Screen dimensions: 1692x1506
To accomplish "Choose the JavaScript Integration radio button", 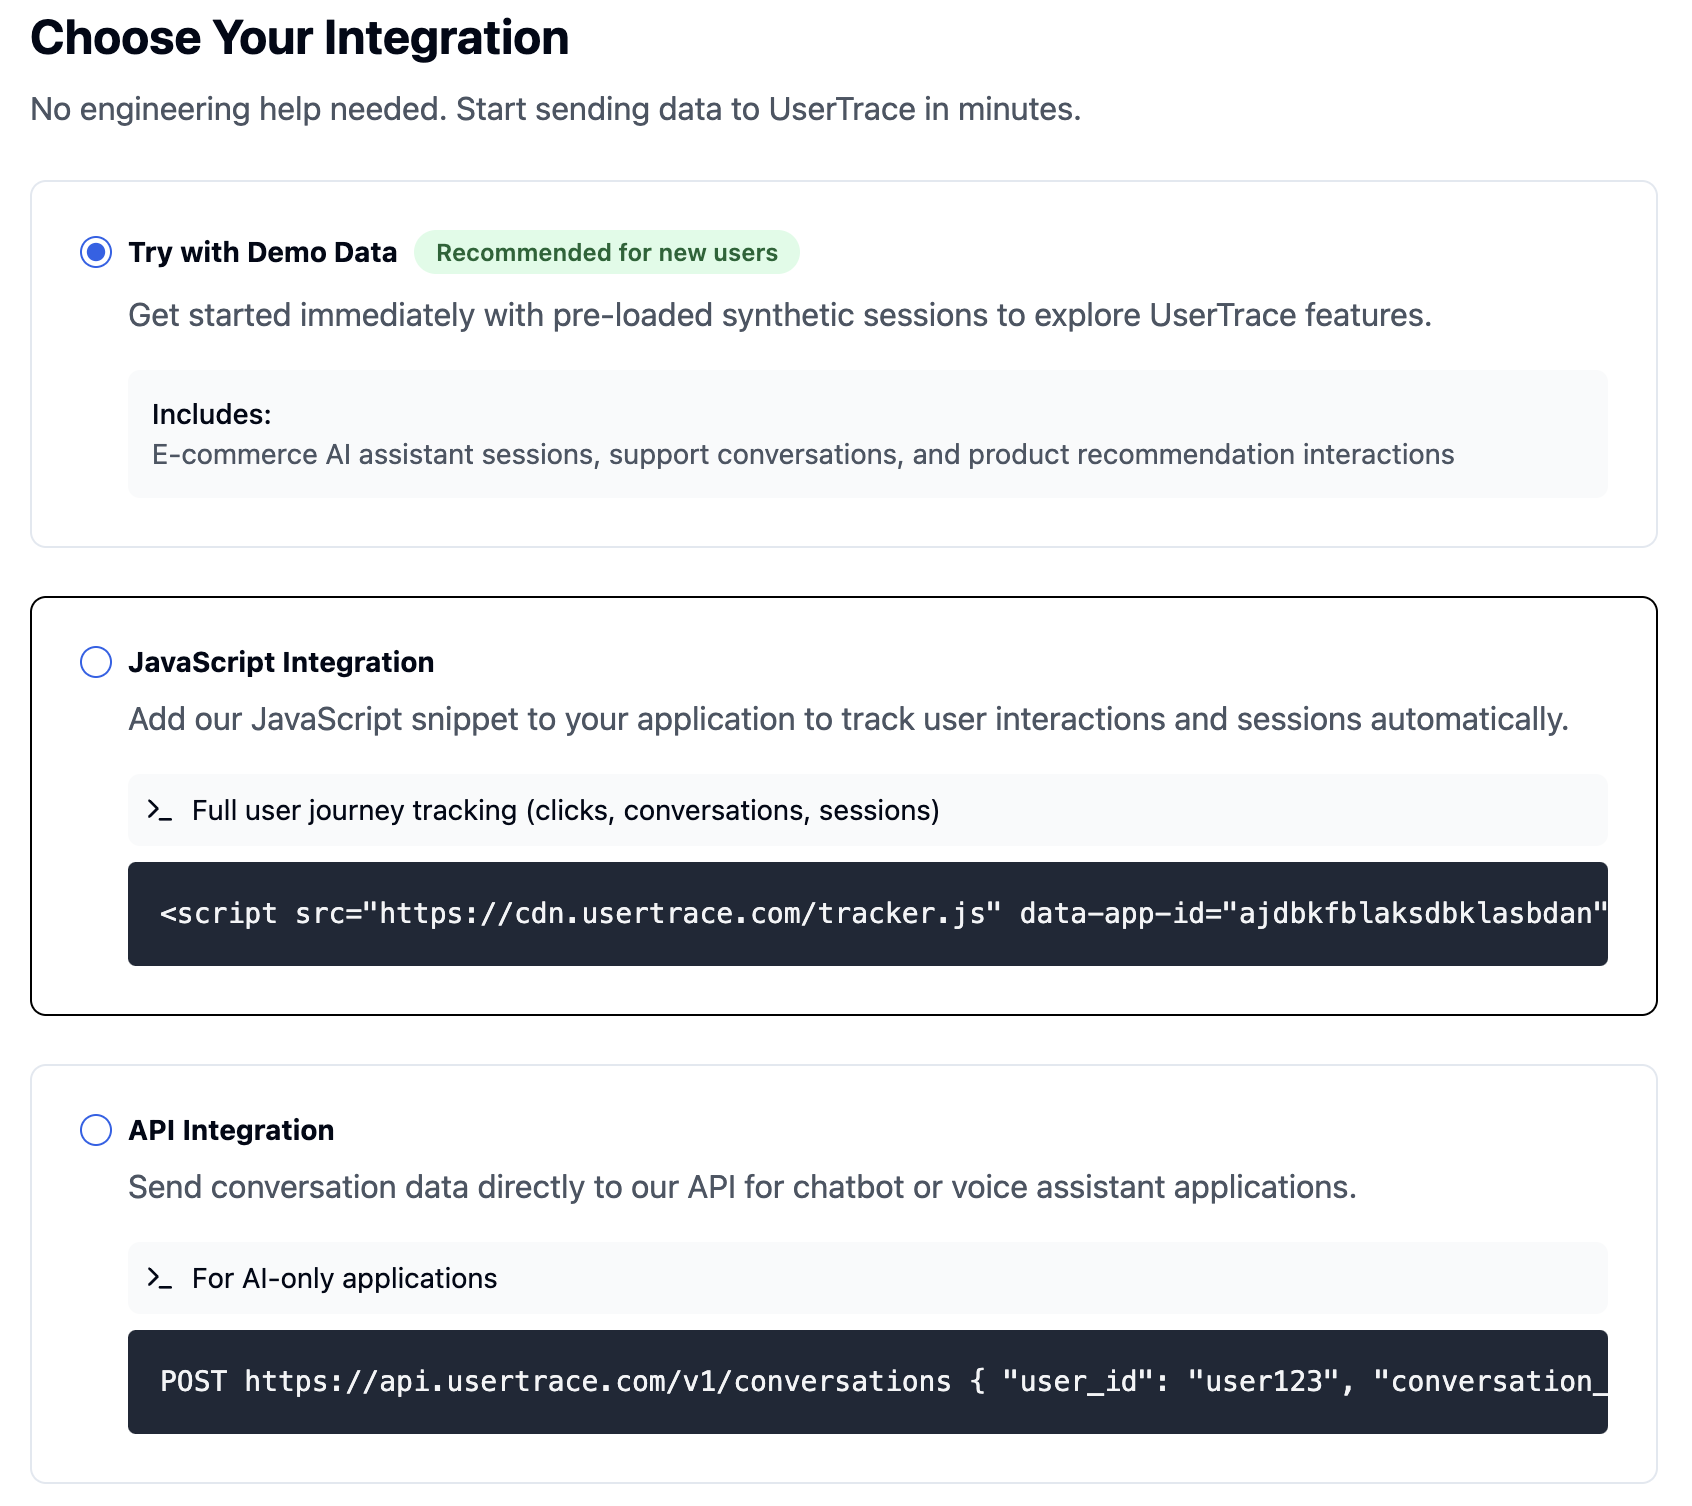I will (96, 662).
